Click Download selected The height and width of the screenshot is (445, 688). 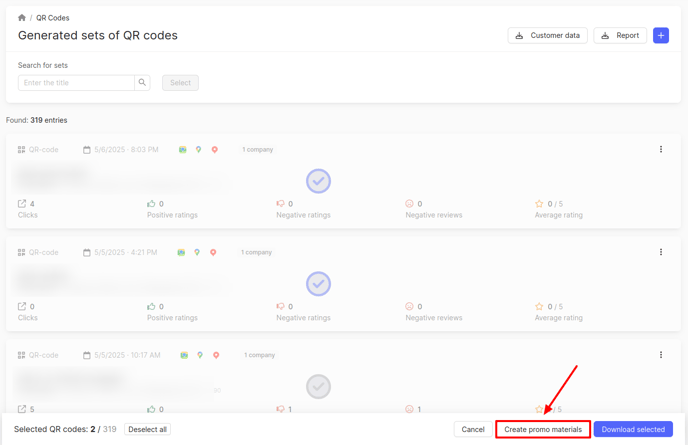point(633,429)
